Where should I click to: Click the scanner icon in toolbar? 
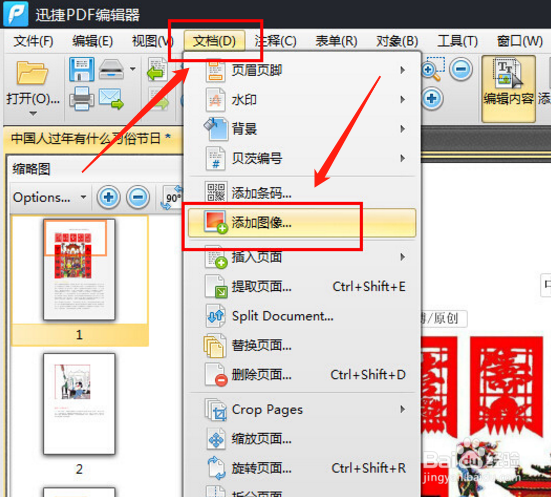coord(111,69)
